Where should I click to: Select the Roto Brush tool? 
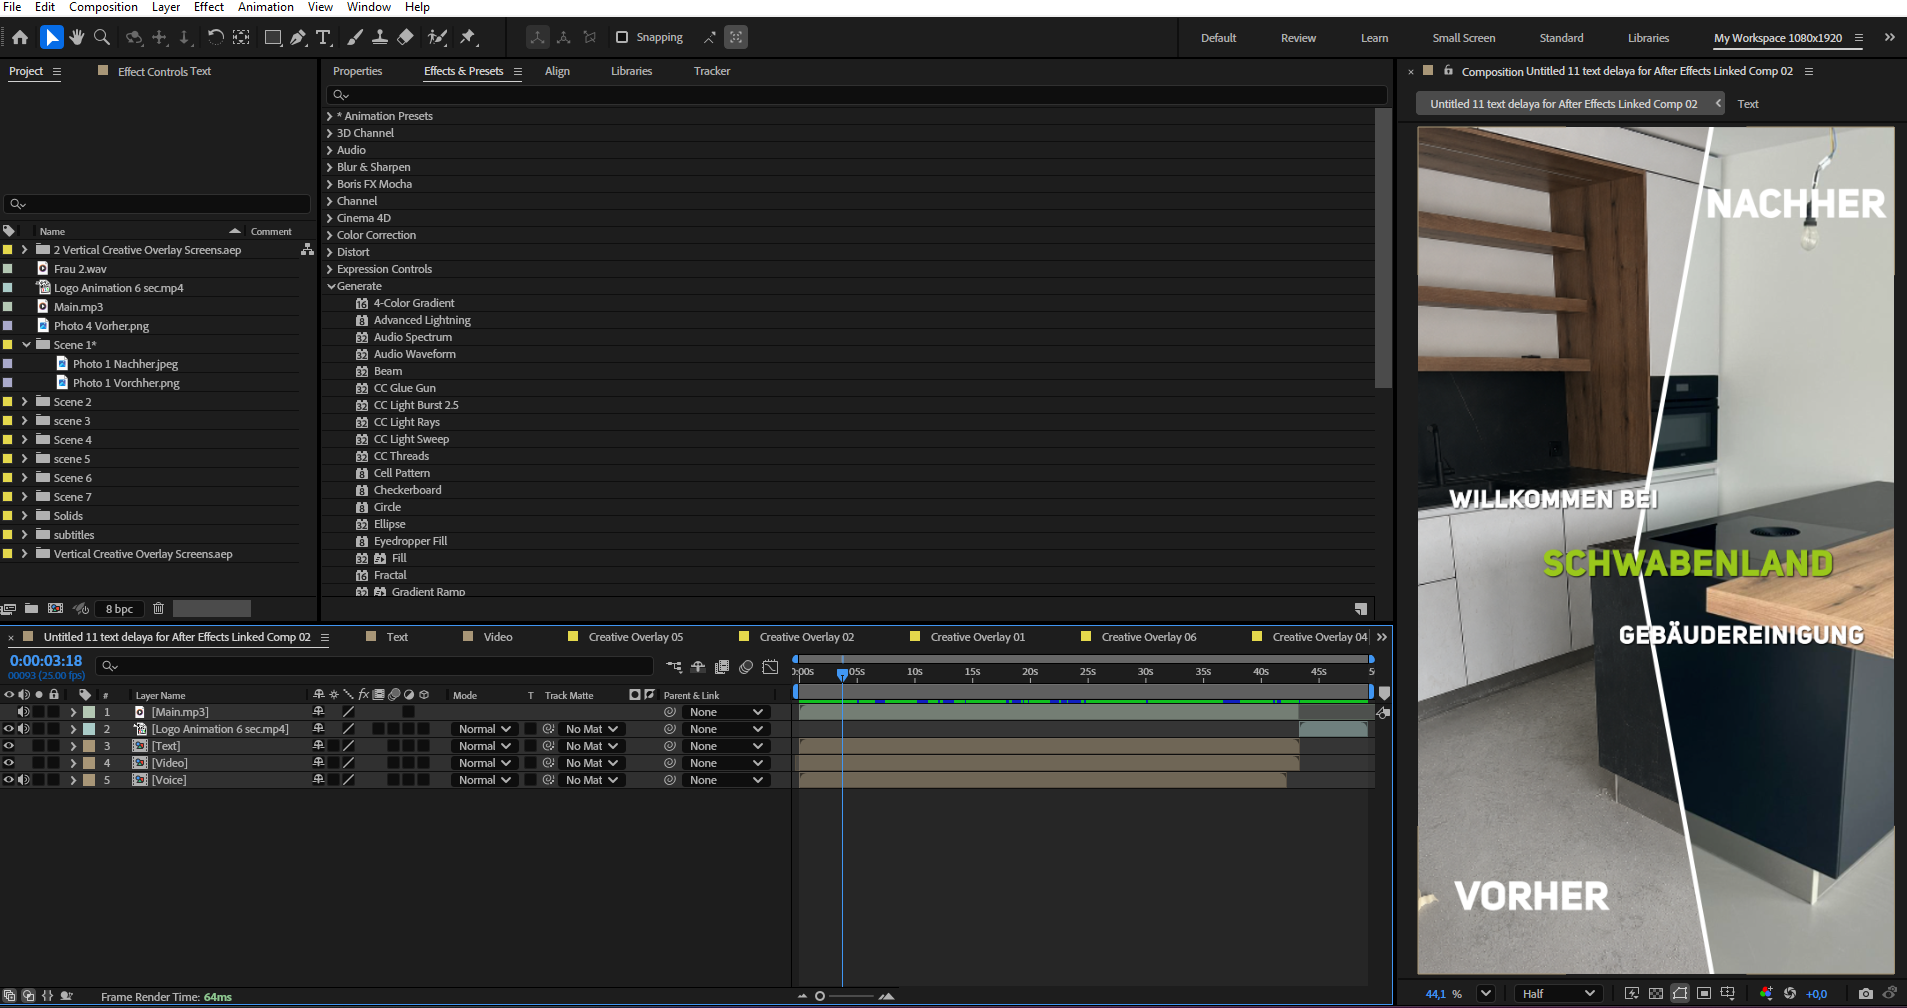coord(437,37)
